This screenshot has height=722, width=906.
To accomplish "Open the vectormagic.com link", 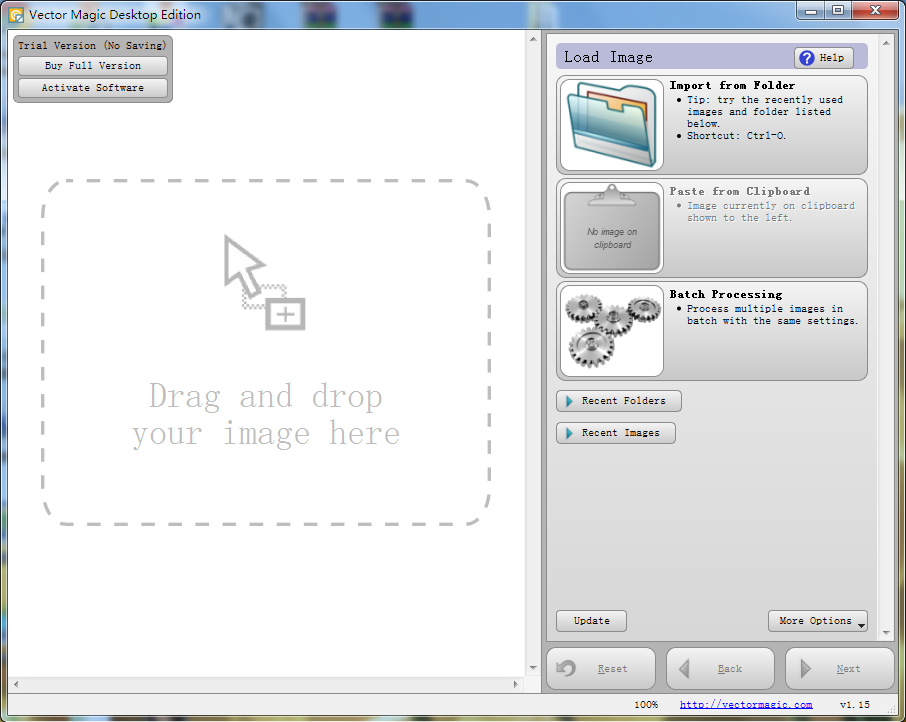I will [746, 705].
